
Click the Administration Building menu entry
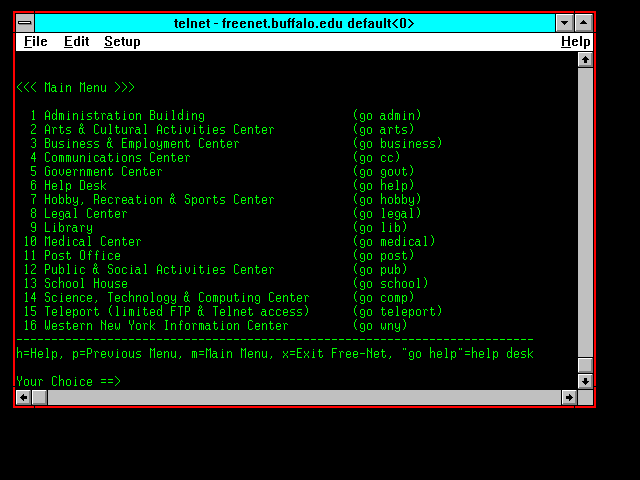coord(124,116)
